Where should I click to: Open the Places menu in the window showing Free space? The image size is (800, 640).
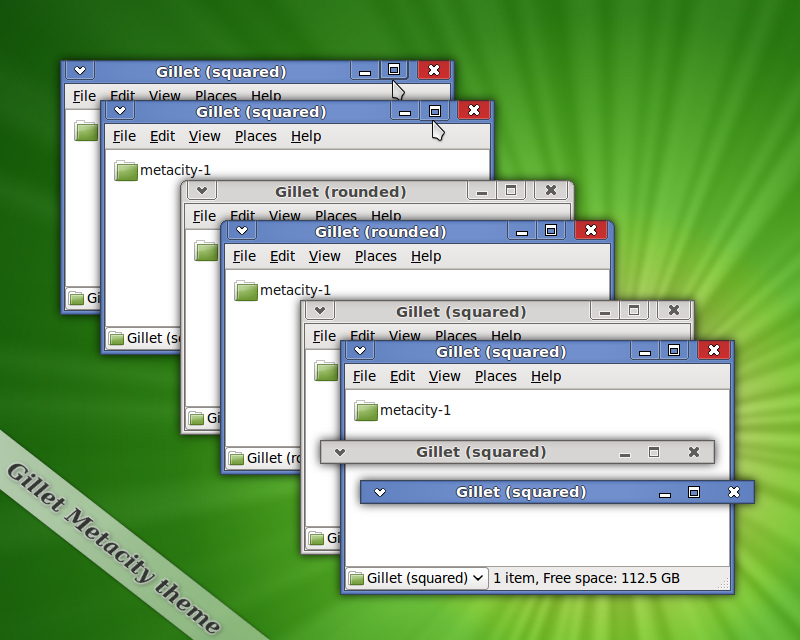click(x=495, y=376)
